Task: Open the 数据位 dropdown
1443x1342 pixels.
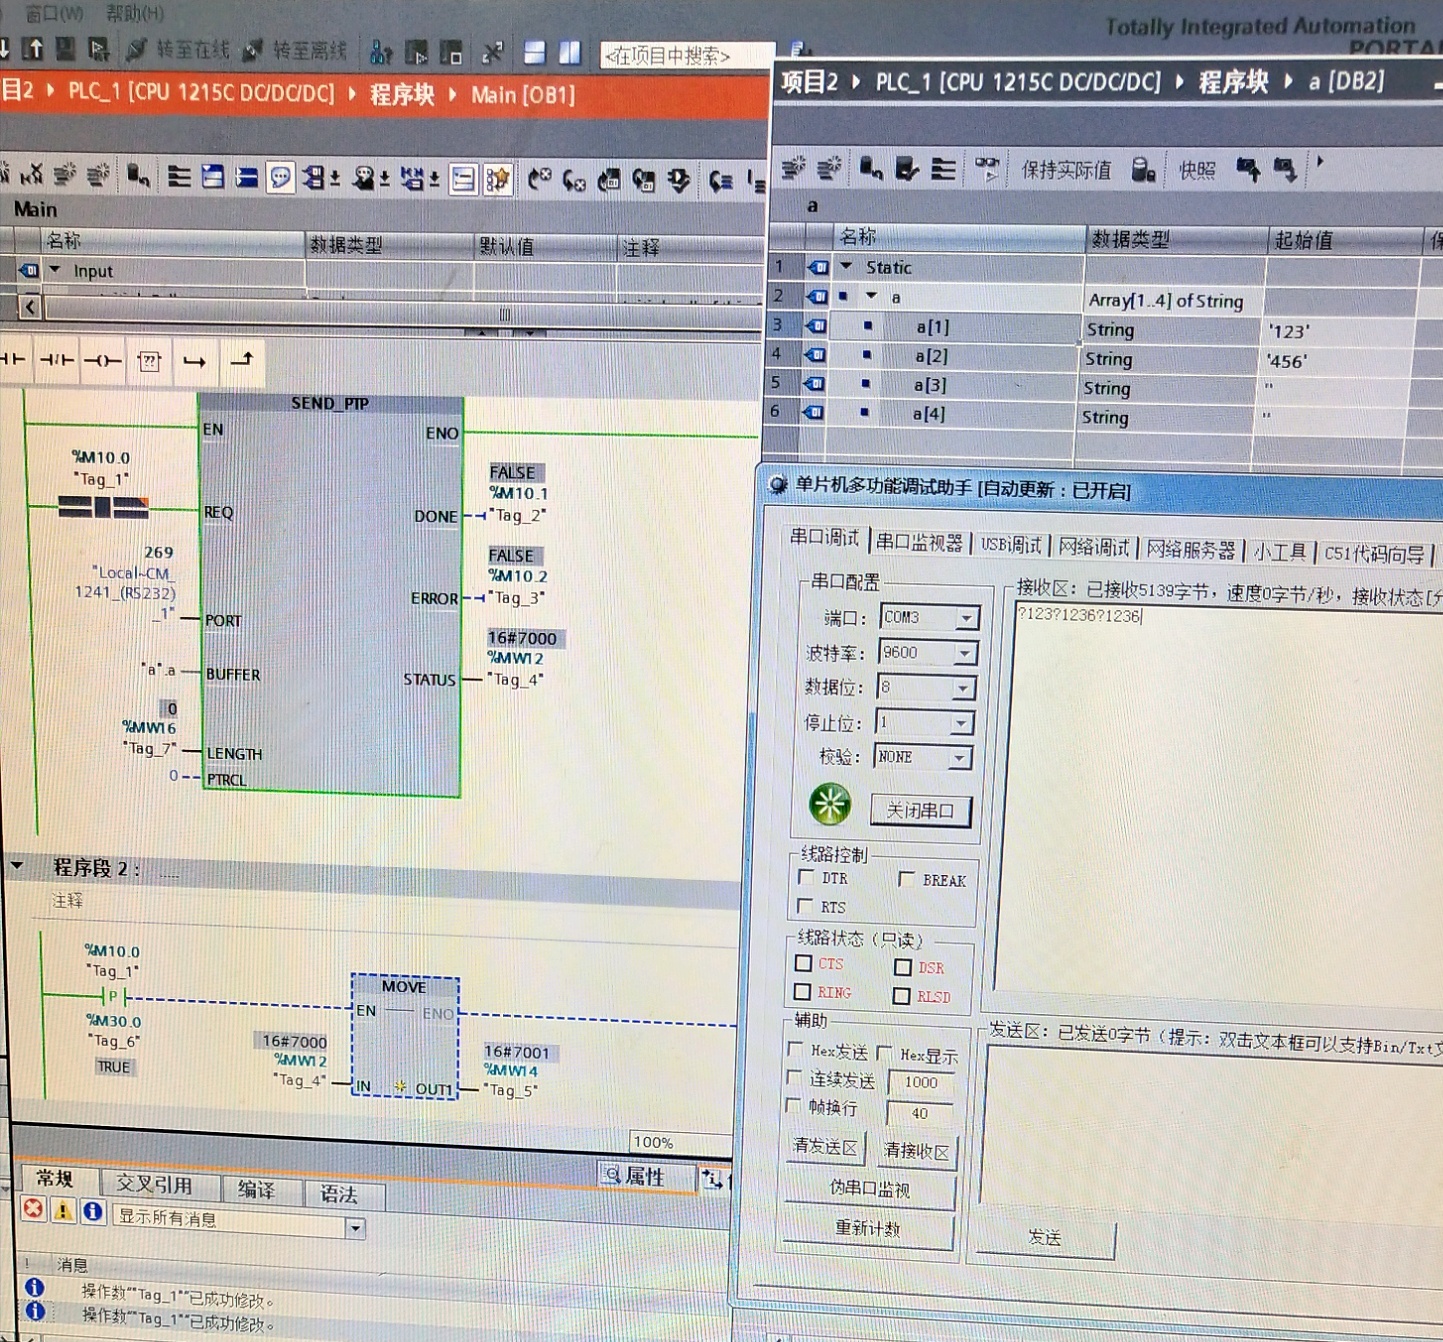Action: click(962, 689)
